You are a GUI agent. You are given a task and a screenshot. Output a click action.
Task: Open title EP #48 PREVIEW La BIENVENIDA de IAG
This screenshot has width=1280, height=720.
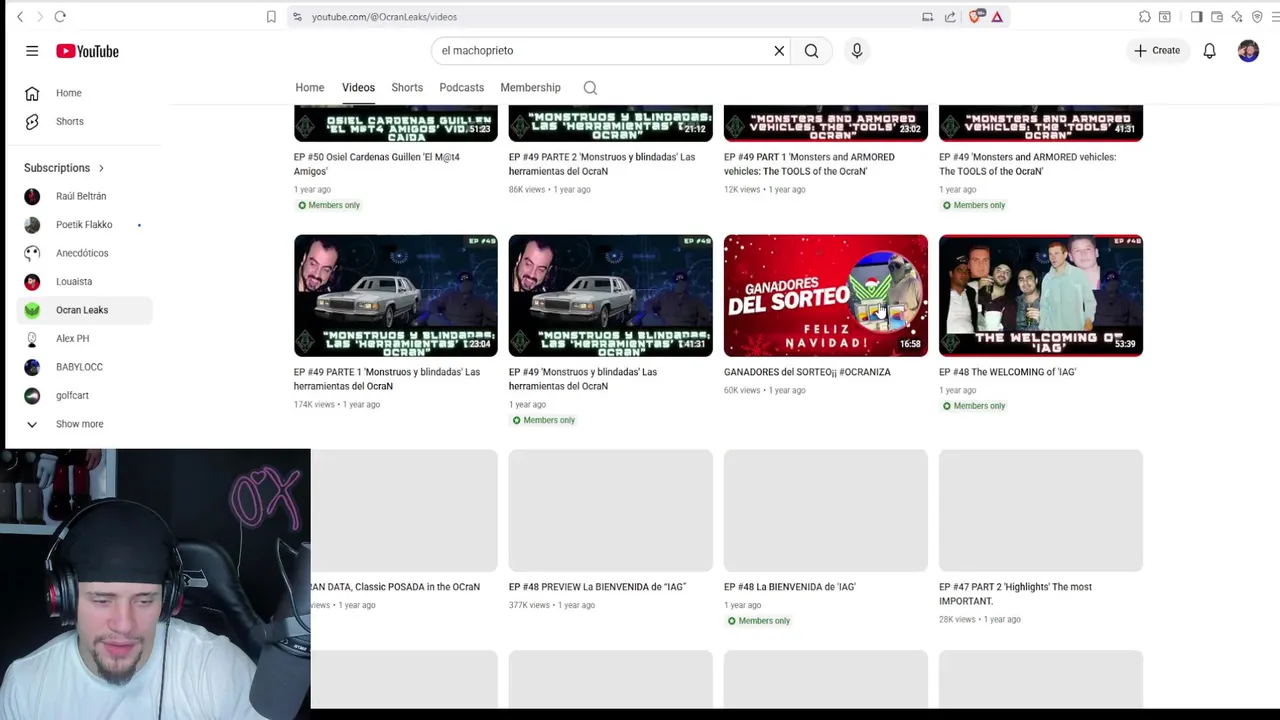pos(597,587)
